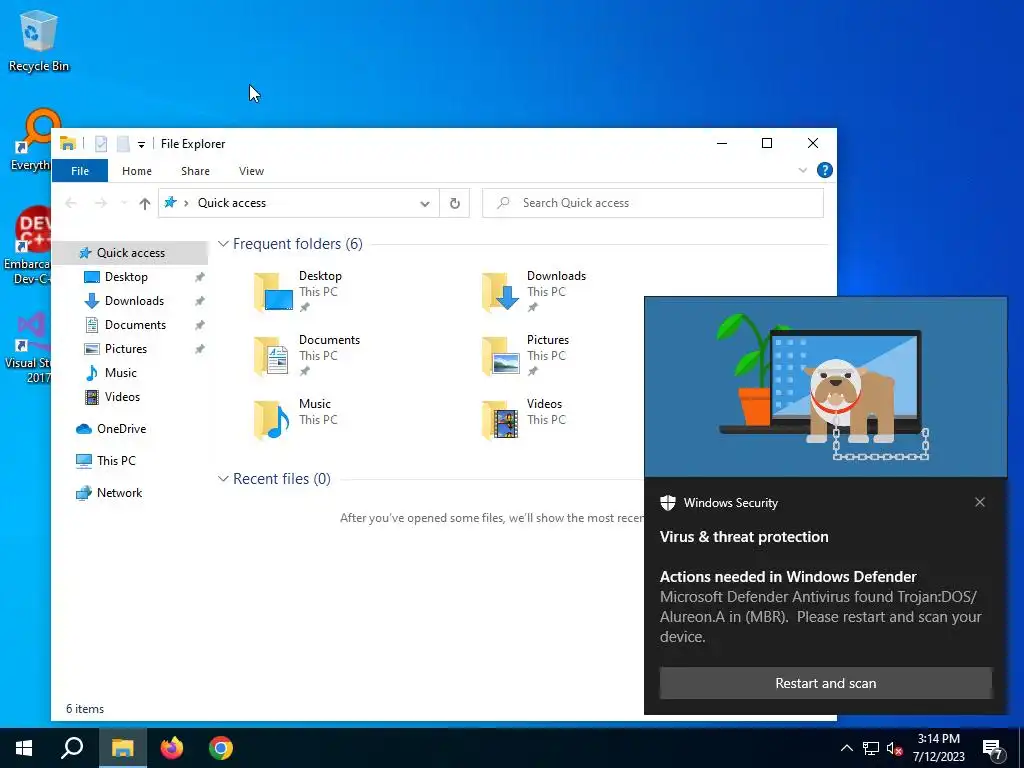
Task: Click the pin icon beside Downloads in navigation pane
Action: tap(200, 301)
